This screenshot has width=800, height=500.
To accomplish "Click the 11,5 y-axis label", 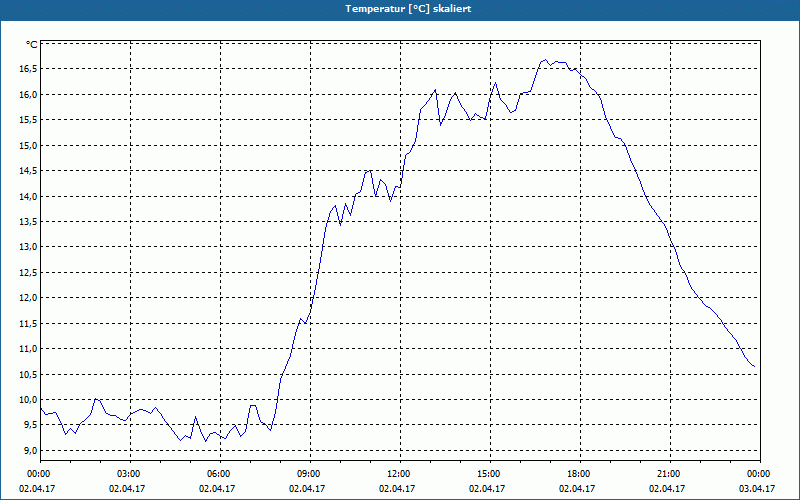I will (x=28, y=323).
